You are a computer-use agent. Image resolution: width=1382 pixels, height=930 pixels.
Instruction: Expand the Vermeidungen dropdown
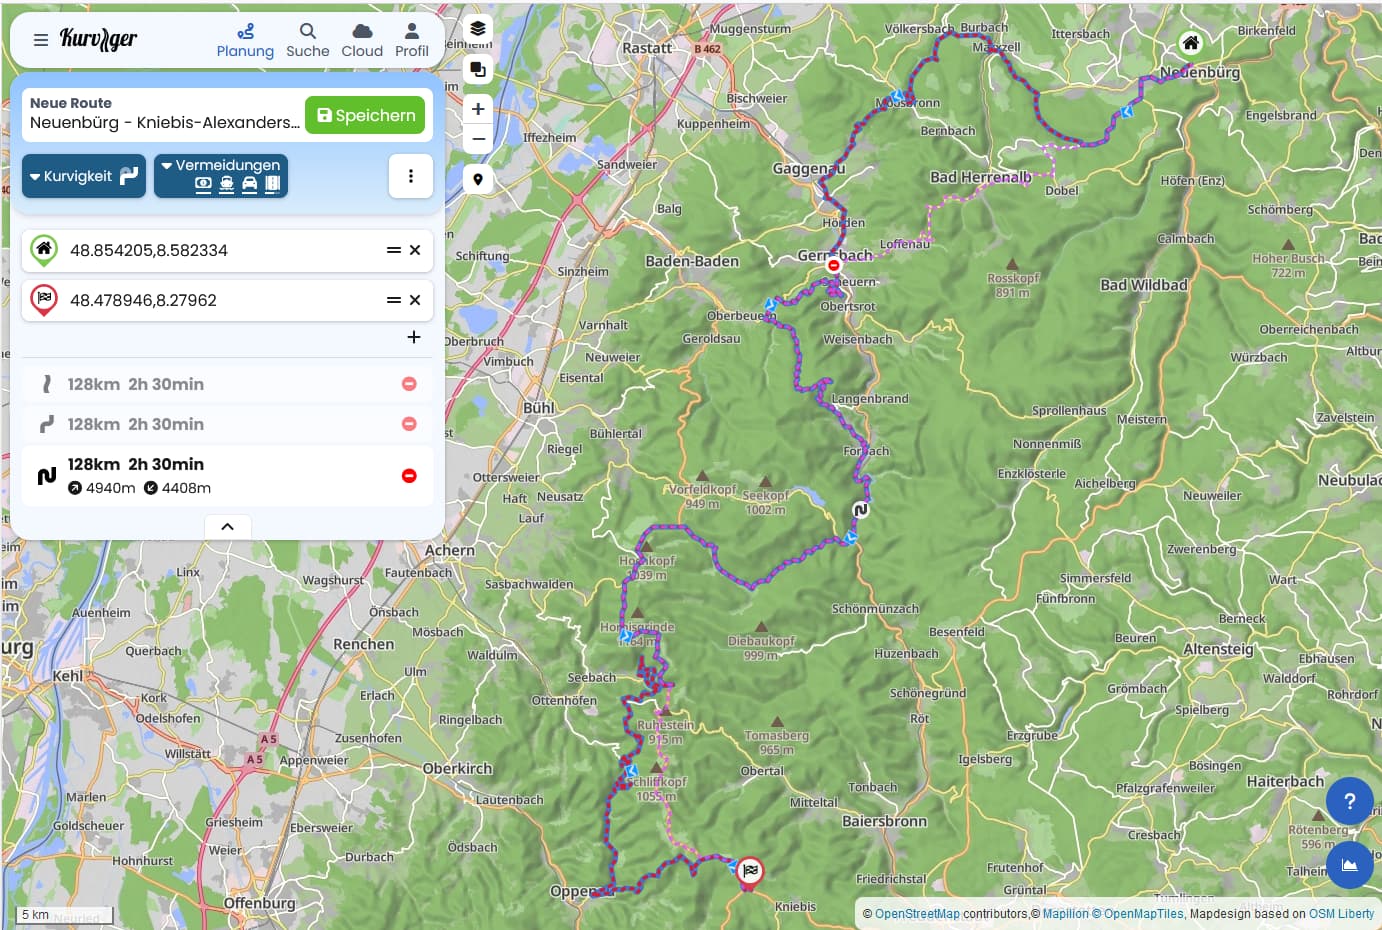click(x=221, y=176)
